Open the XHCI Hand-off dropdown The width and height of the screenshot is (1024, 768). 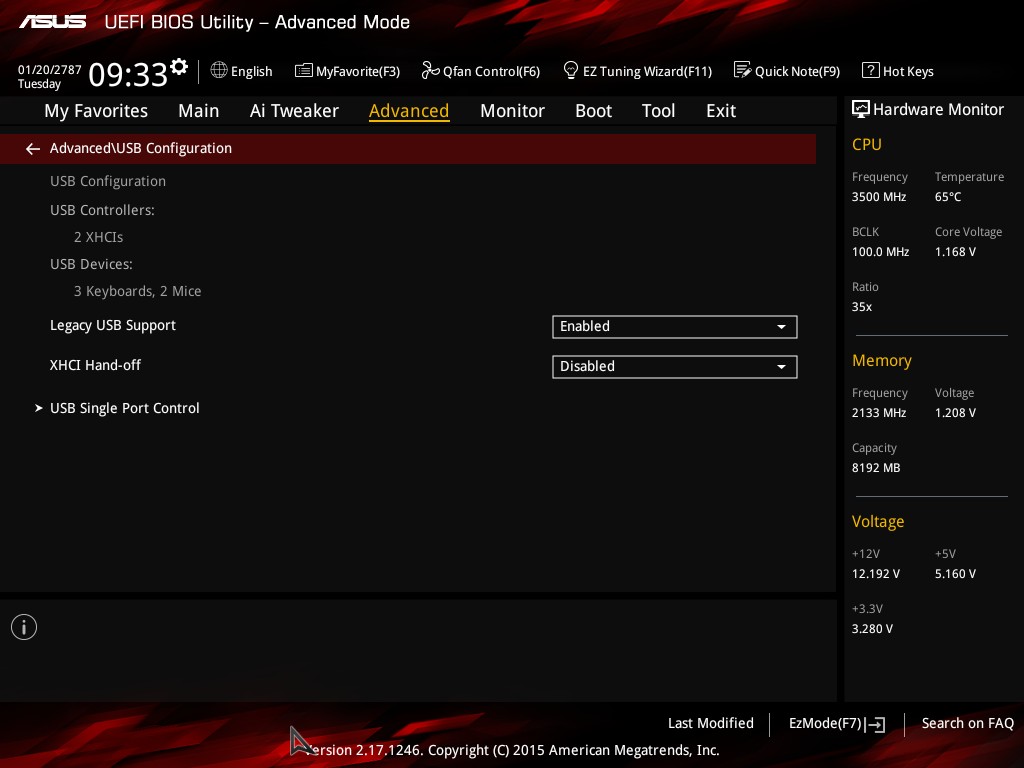675,366
